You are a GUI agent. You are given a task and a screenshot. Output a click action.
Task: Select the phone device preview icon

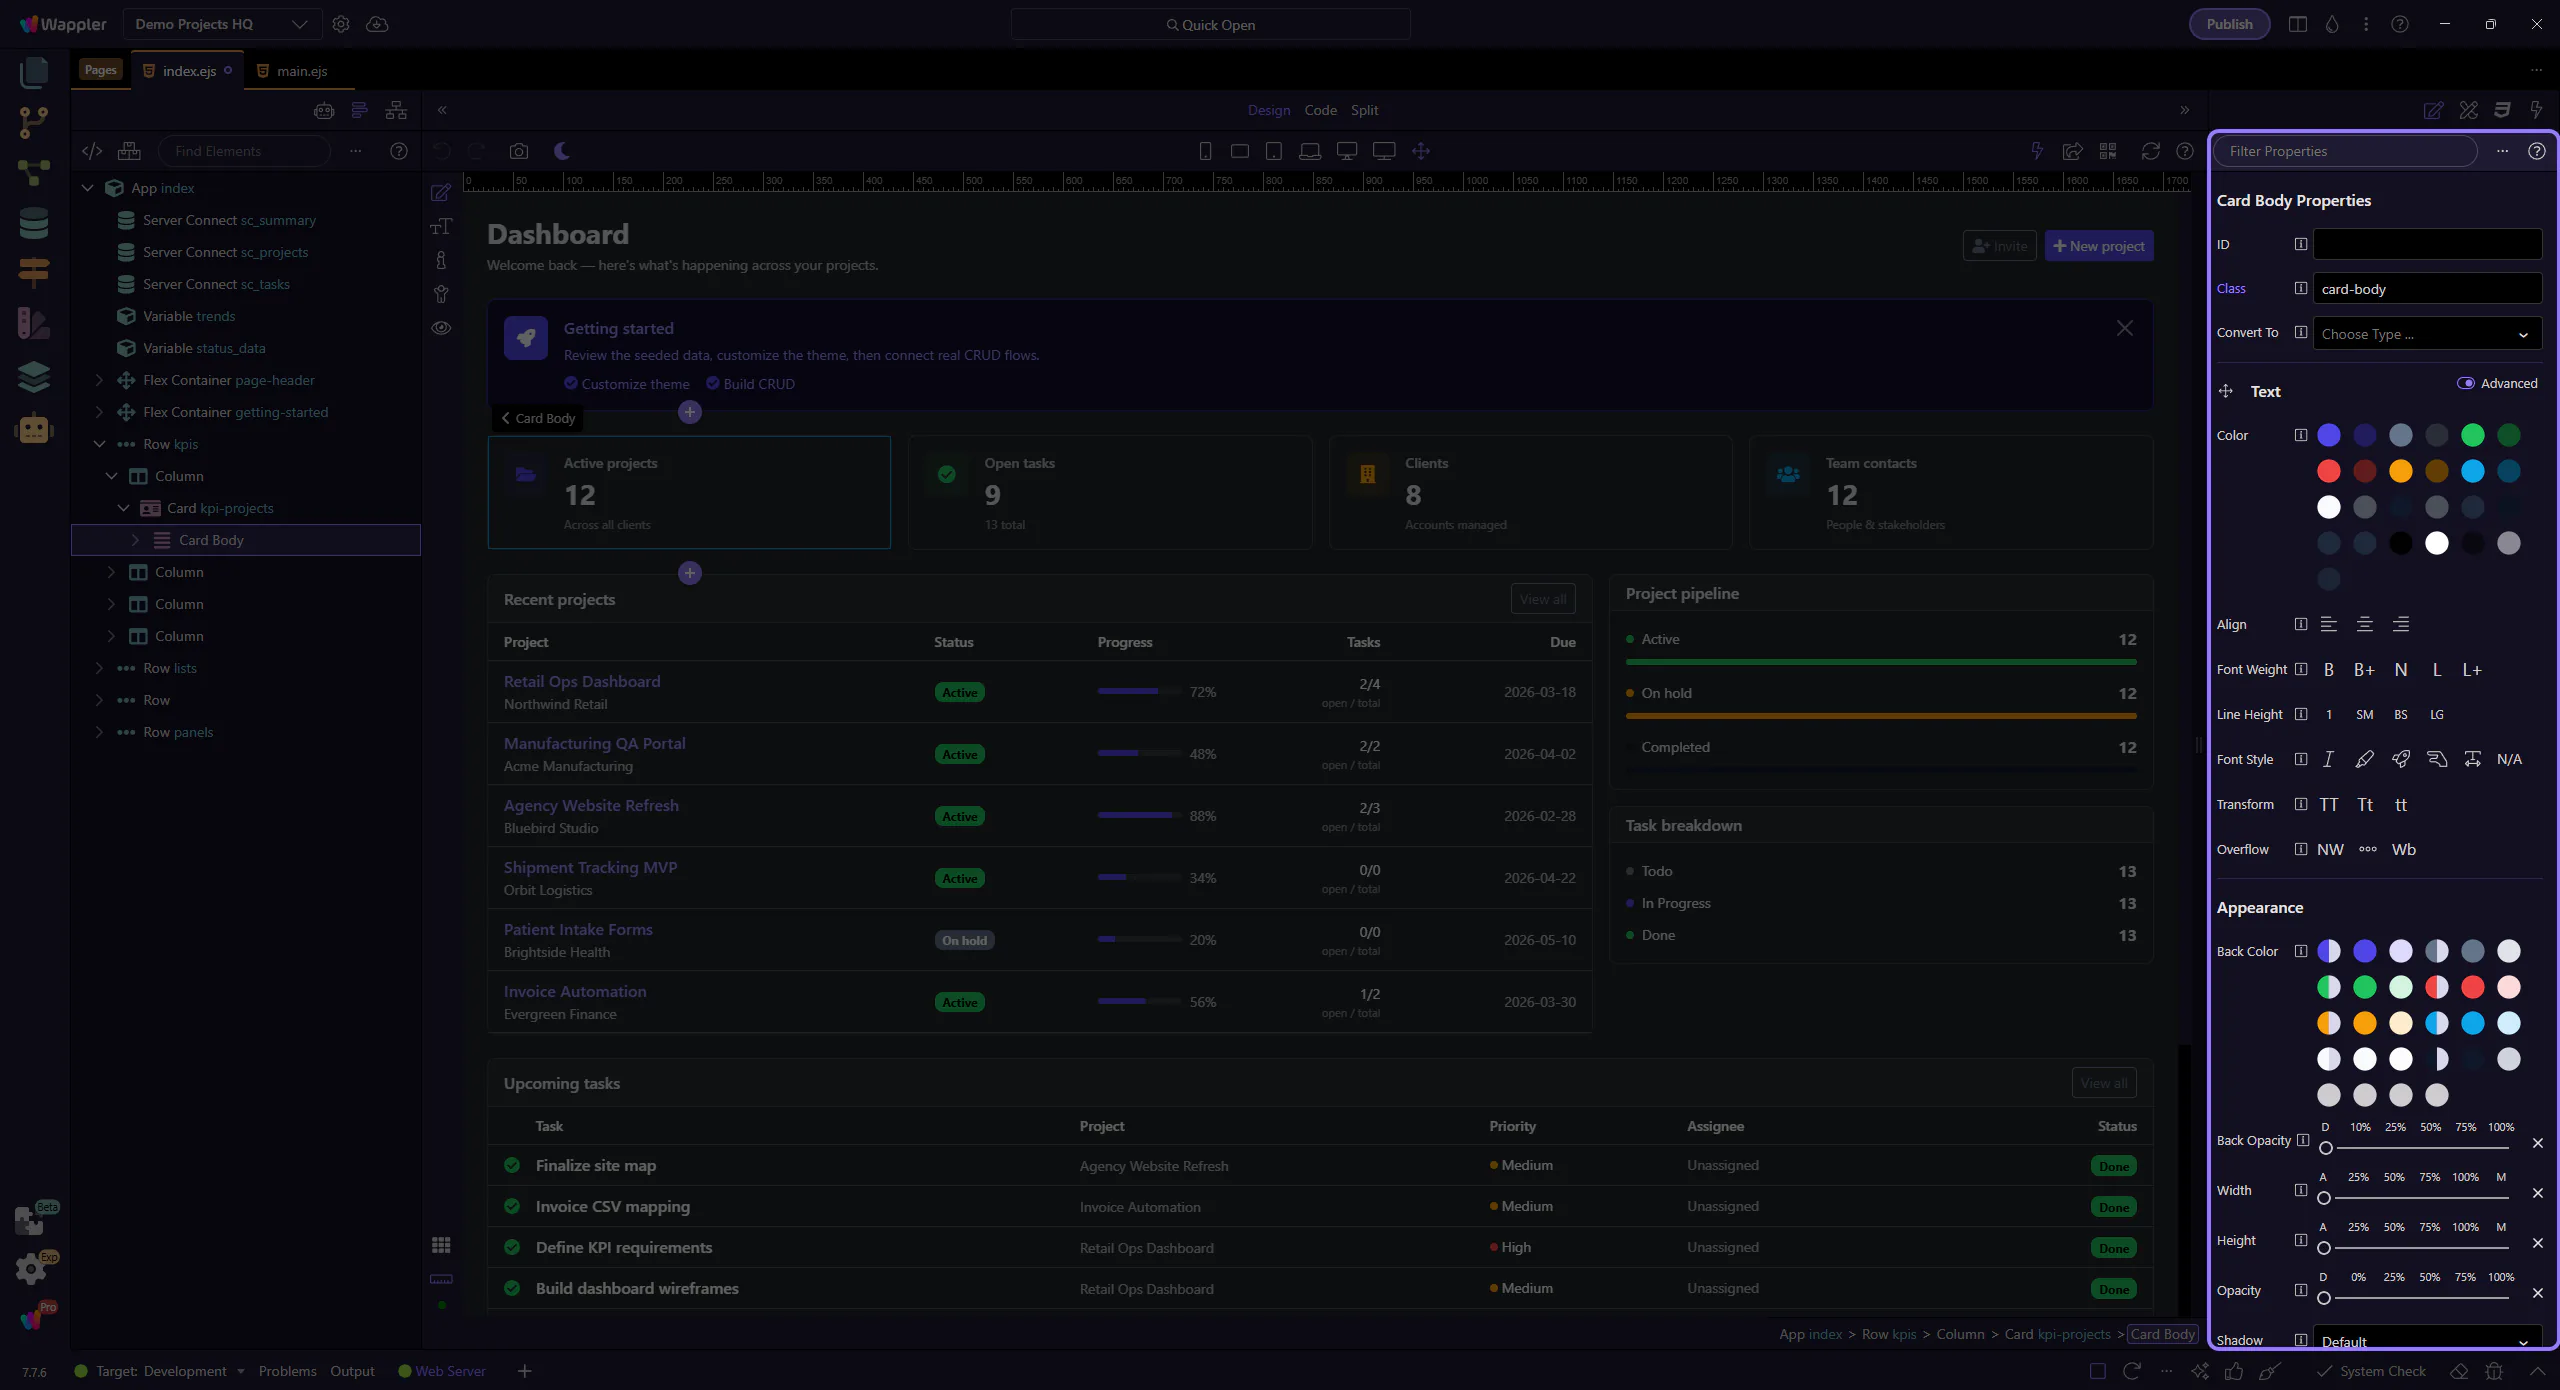(x=1205, y=151)
